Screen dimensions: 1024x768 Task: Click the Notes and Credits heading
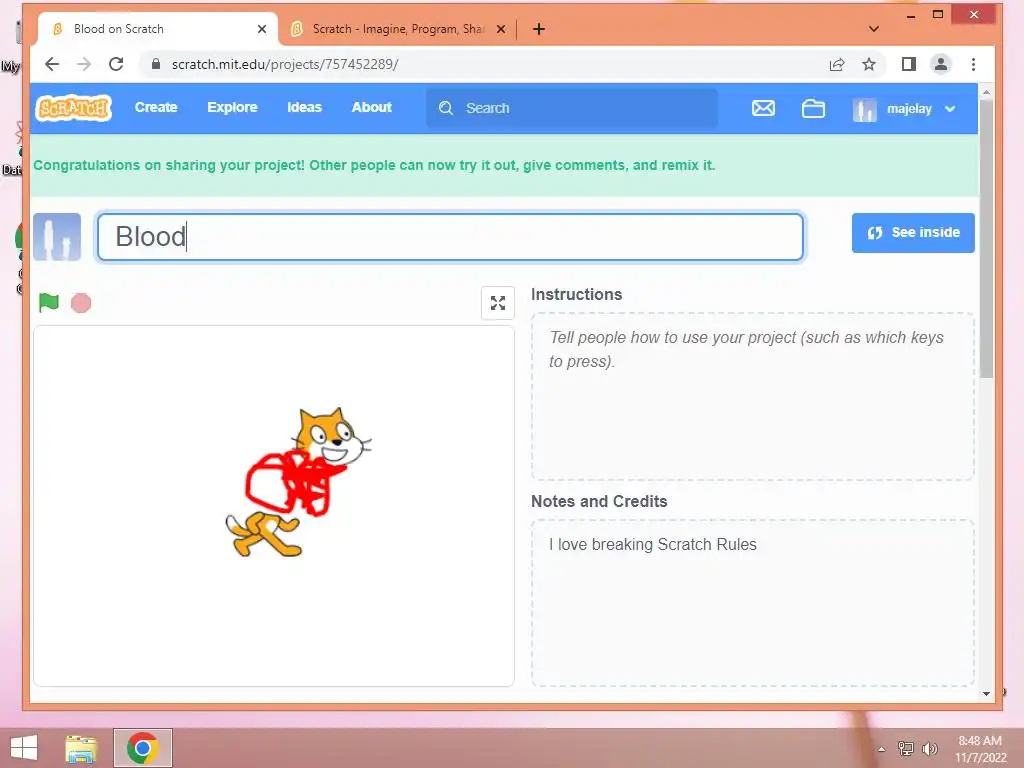(600, 502)
